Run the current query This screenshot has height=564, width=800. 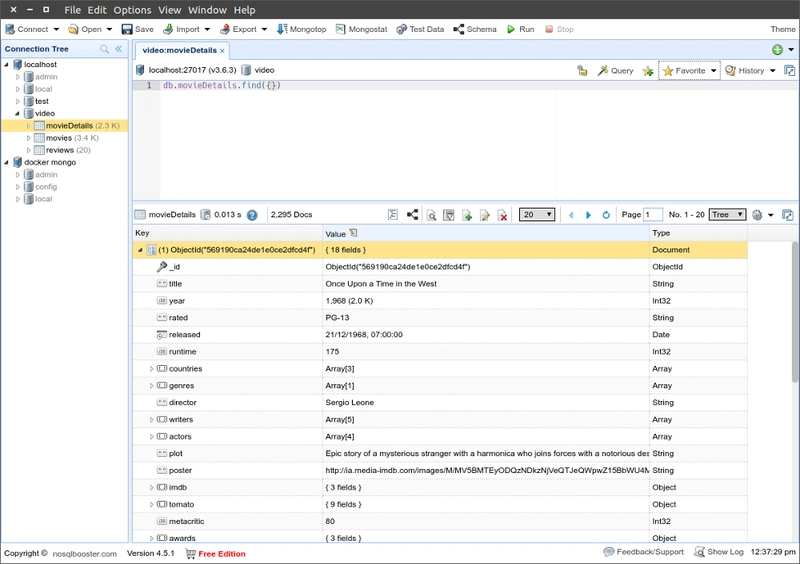(520, 29)
